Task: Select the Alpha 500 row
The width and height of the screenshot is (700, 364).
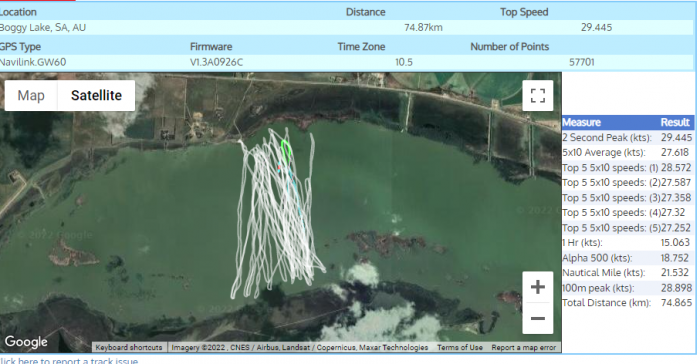Action: [628, 258]
